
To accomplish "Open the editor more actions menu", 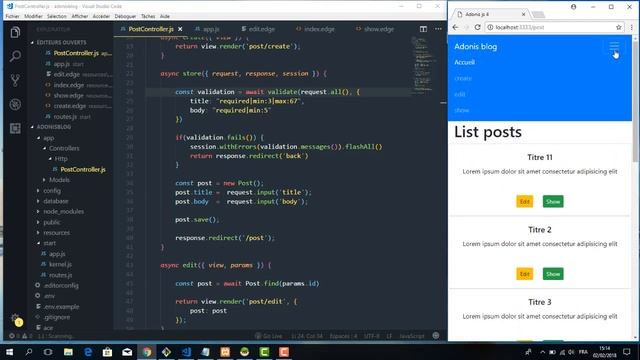I will 438,29.
